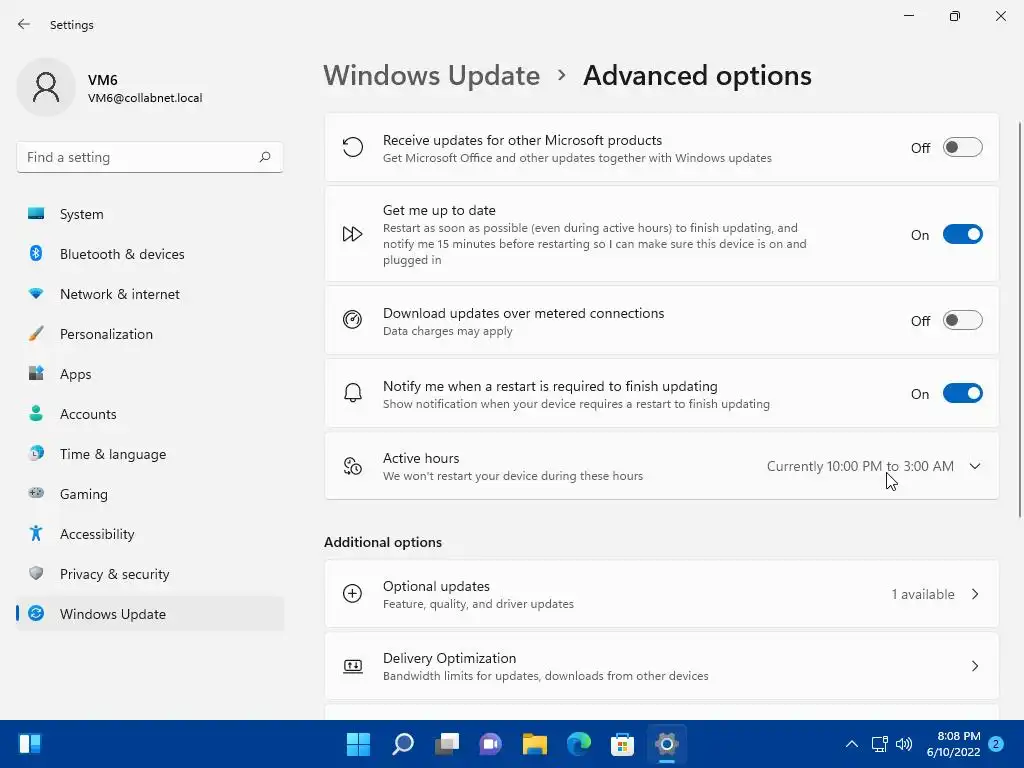Open Task View from taskbar
The height and width of the screenshot is (768, 1024).
pos(447,744)
